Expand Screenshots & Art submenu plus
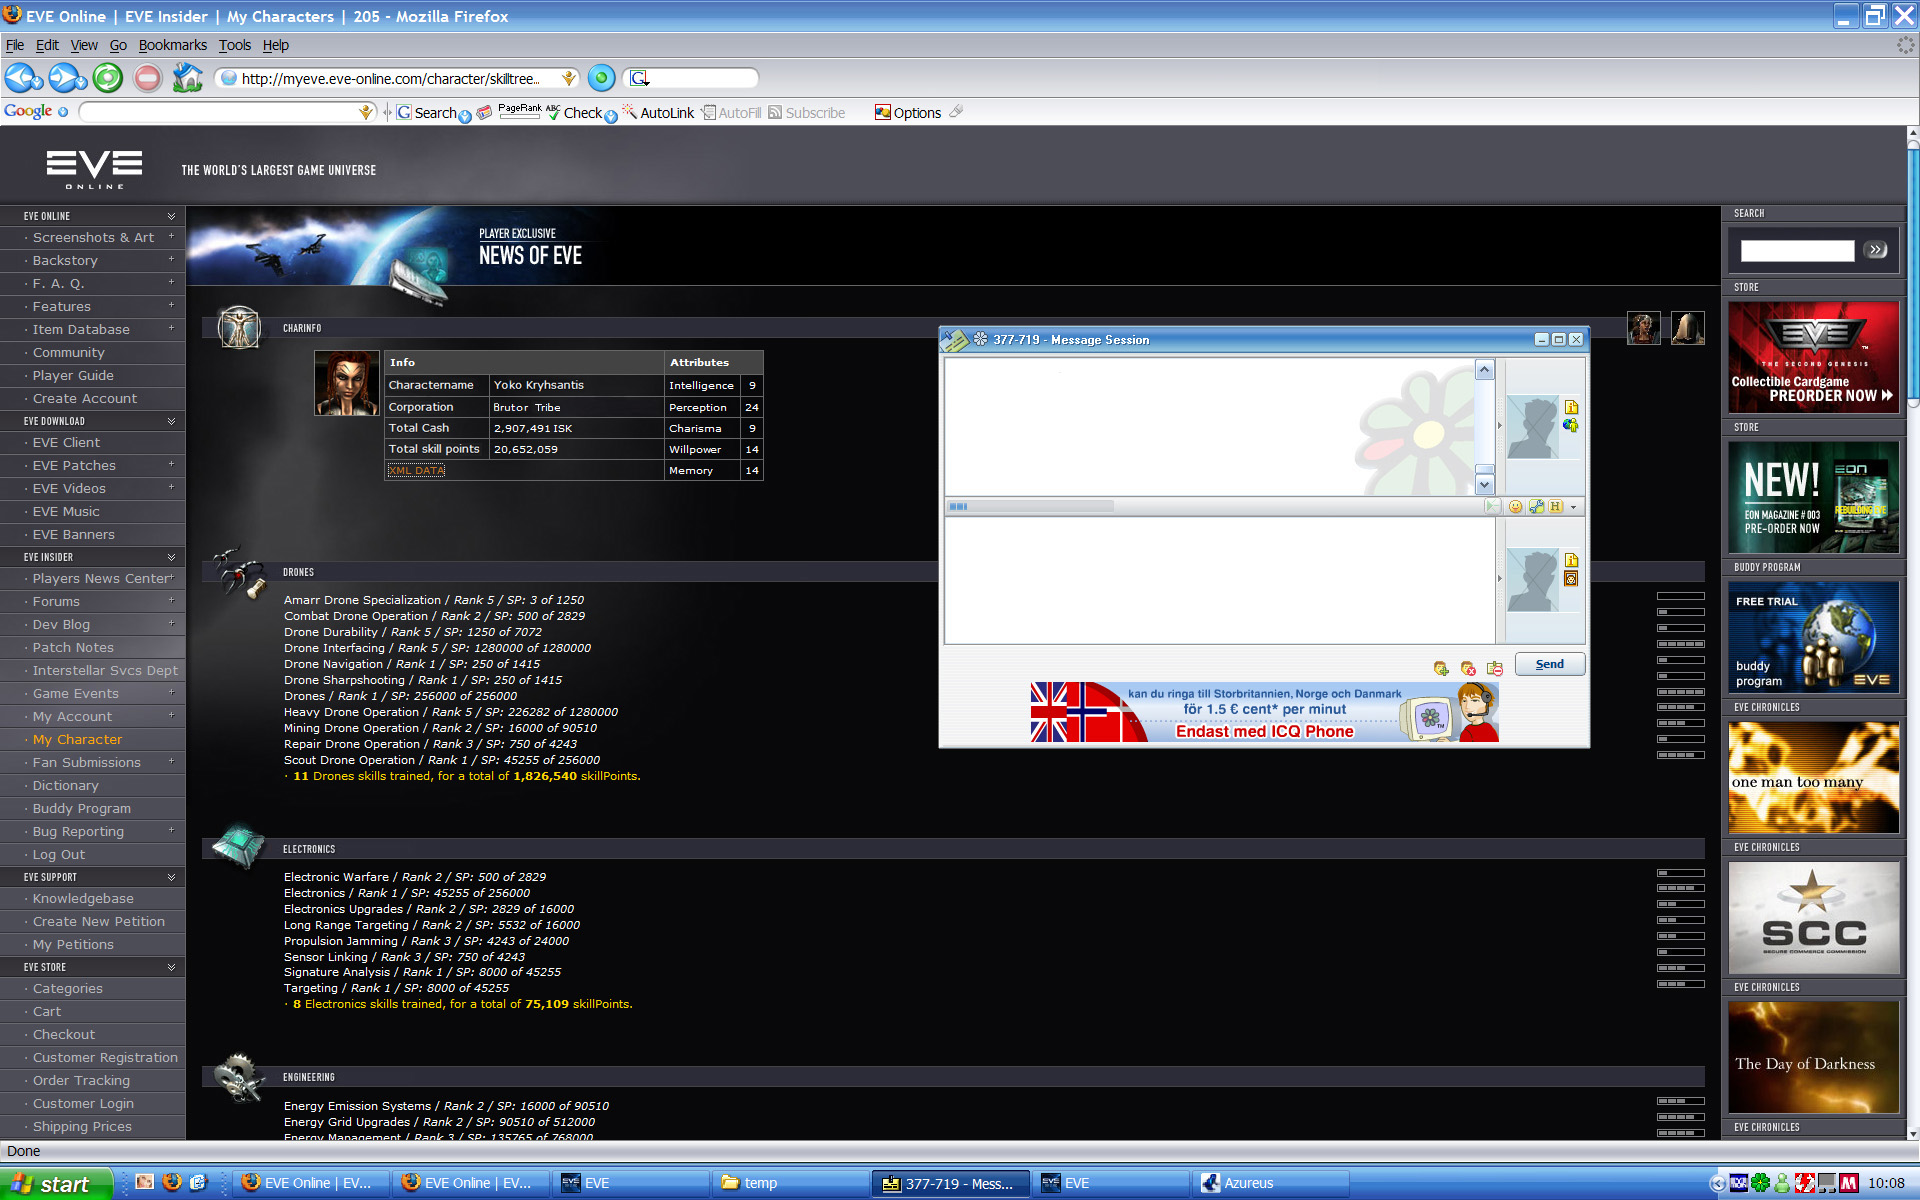This screenshot has height=1200, width=1920. [x=171, y=237]
